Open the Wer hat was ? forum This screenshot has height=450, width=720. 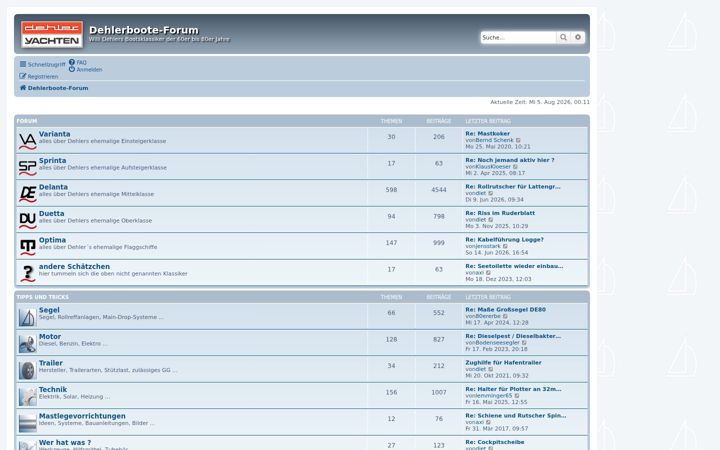point(65,443)
